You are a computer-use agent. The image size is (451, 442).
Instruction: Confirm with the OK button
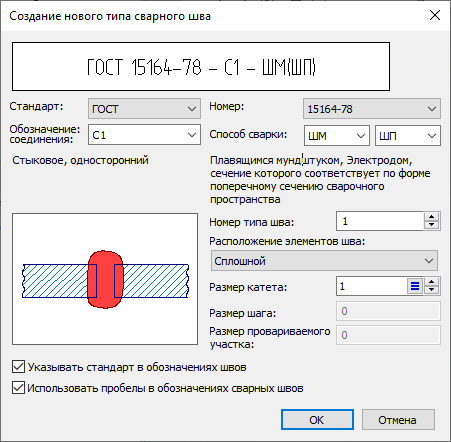317,420
